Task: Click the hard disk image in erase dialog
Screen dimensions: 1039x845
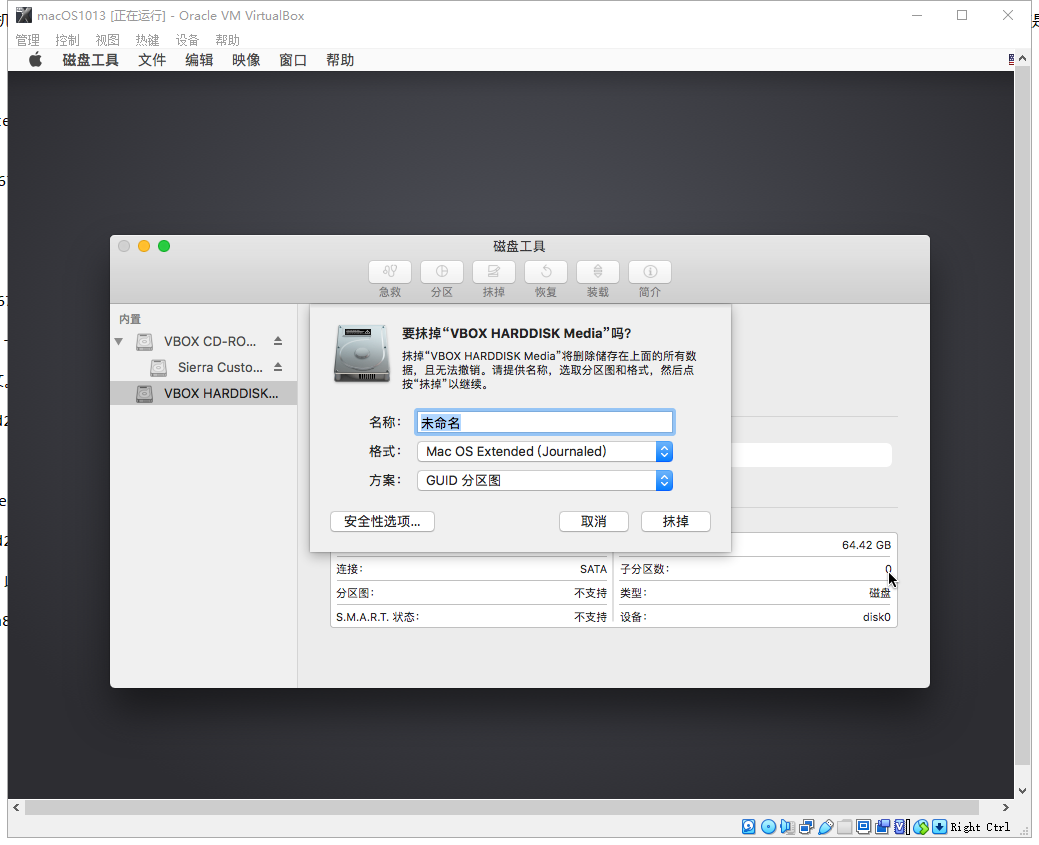Action: point(362,353)
